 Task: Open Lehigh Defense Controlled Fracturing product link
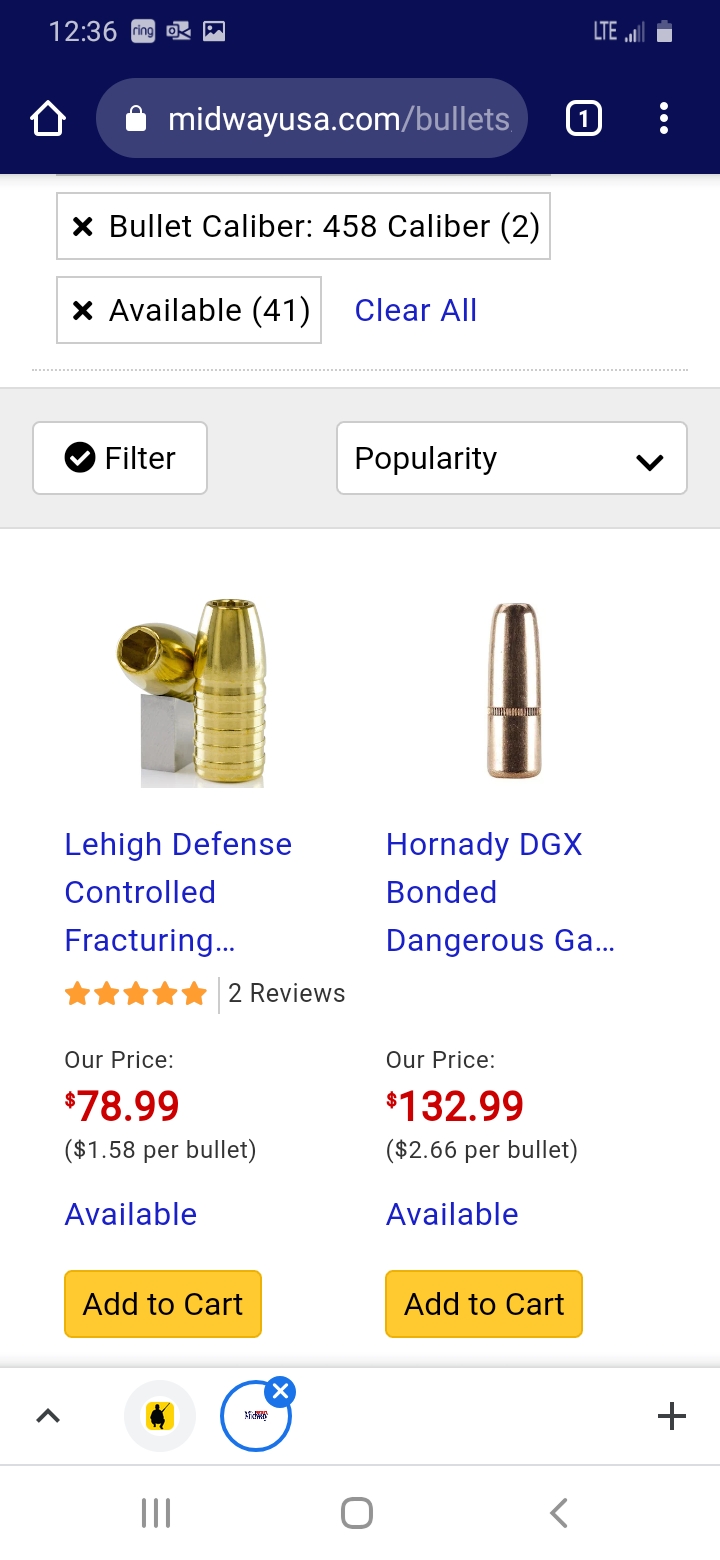pyautogui.click(x=178, y=892)
